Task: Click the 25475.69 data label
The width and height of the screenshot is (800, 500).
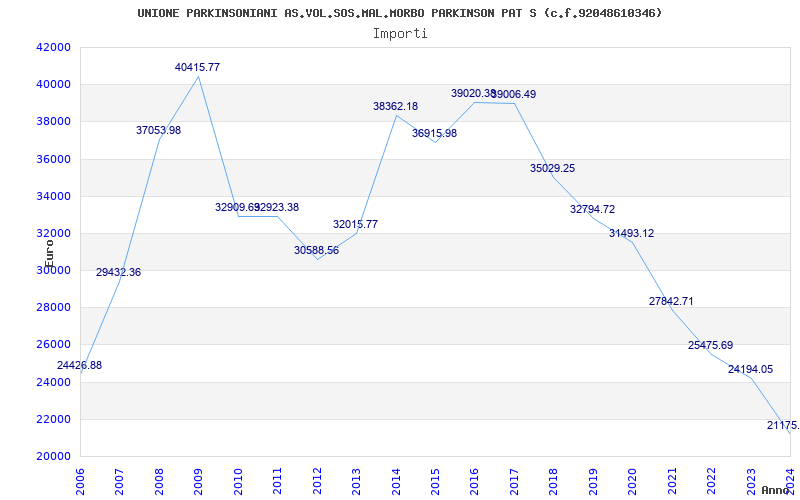Action: click(x=711, y=345)
